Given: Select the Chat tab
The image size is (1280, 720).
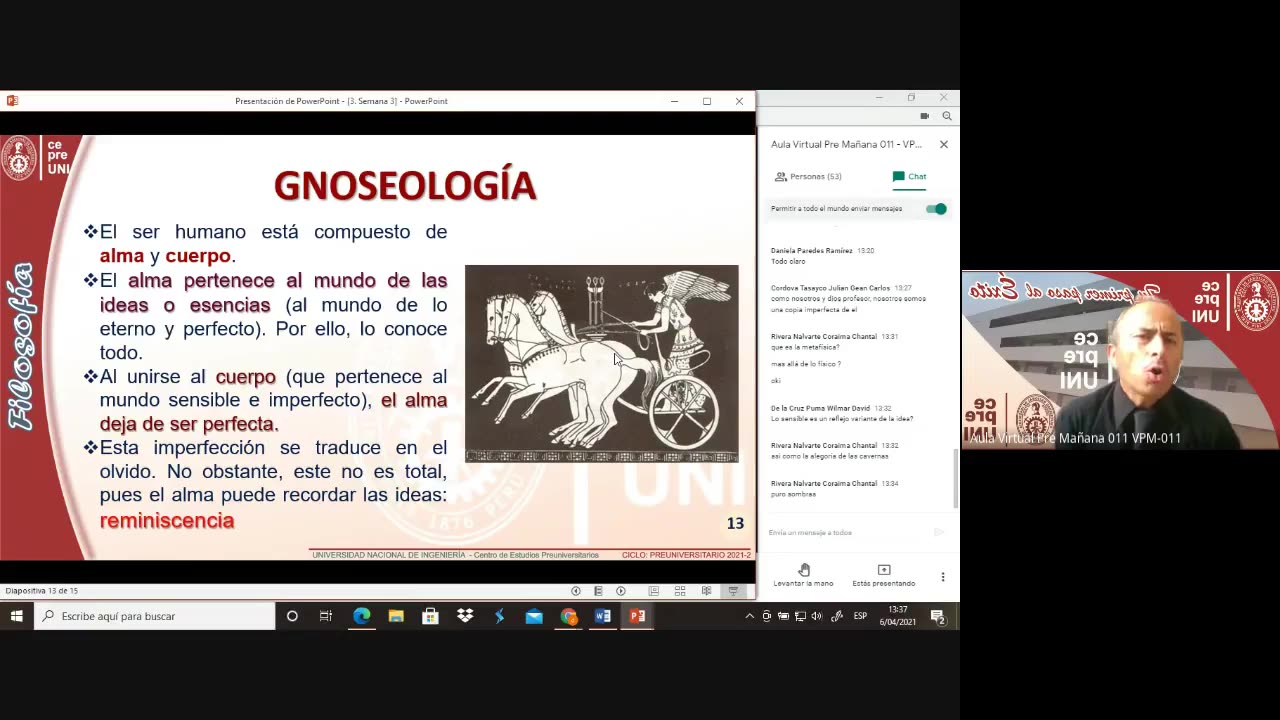Looking at the screenshot, I should (x=910, y=177).
